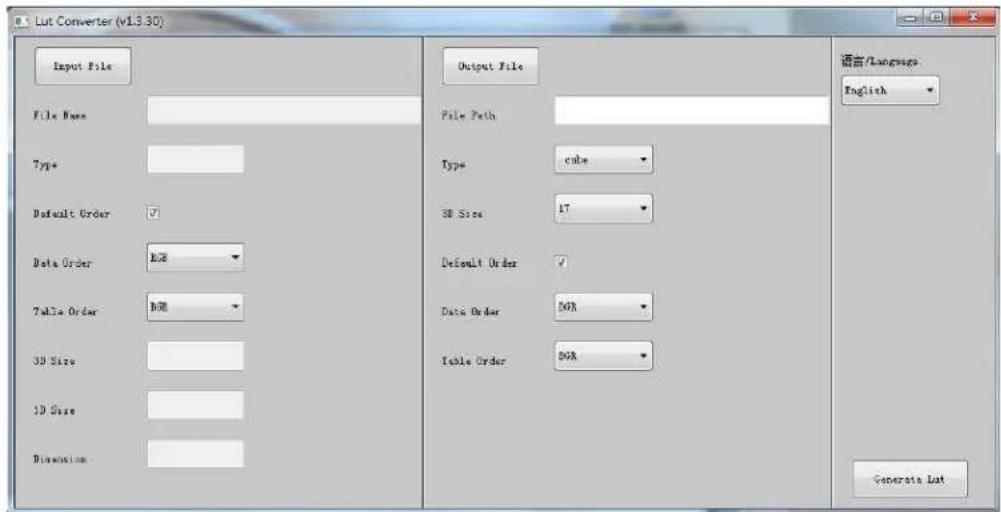The image size is (1001, 512).
Task: Open the output Type dropdown showing cube
Action: click(603, 160)
